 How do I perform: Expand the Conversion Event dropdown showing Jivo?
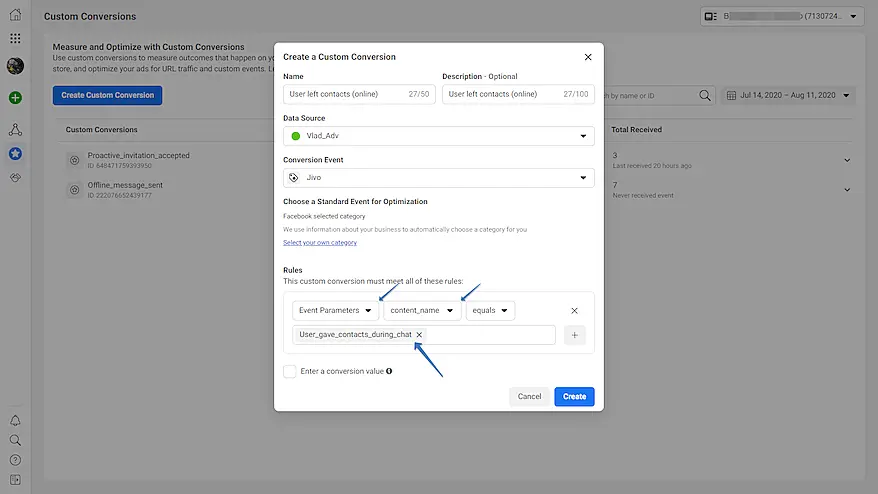(x=438, y=178)
